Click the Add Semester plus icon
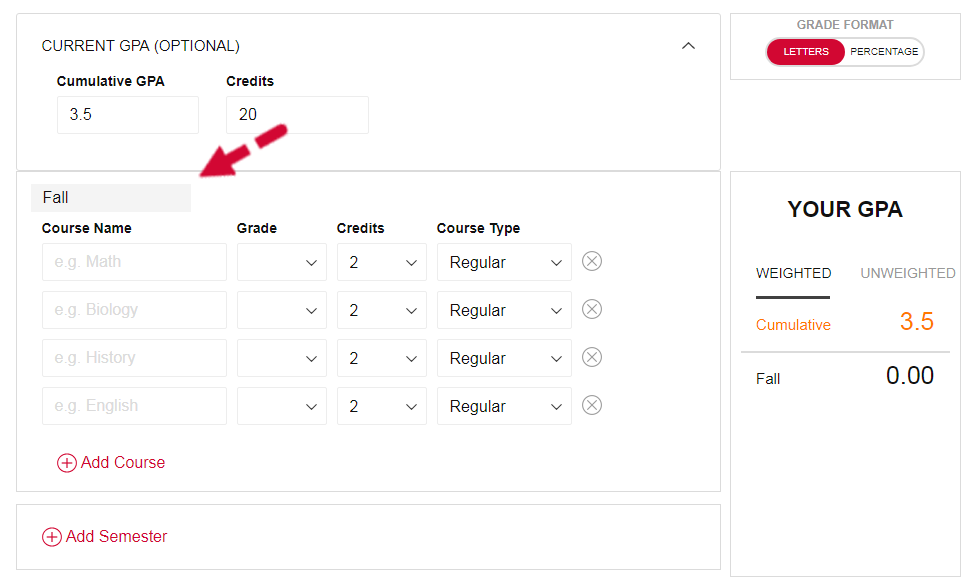 click(52, 537)
